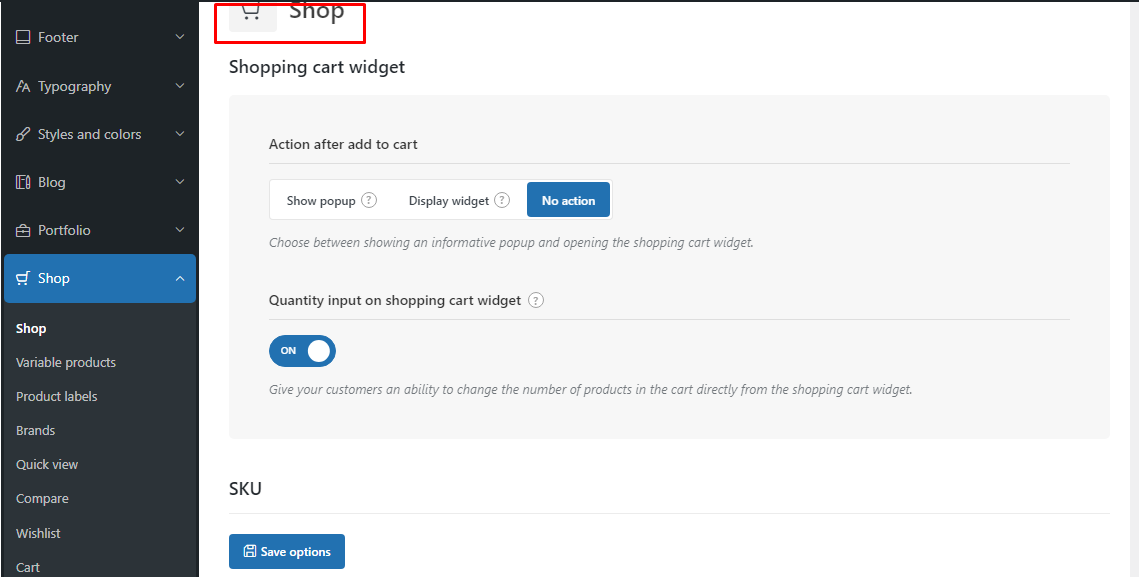
Task: Click the Shop cart icon in sidebar
Action: tap(23, 278)
